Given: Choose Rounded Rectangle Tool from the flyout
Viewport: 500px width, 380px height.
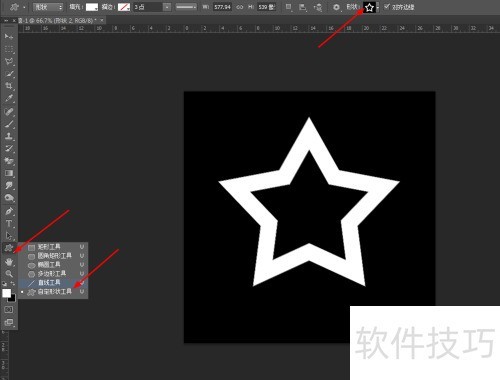Looking at the screenshot, I should [x=53, y=256].
